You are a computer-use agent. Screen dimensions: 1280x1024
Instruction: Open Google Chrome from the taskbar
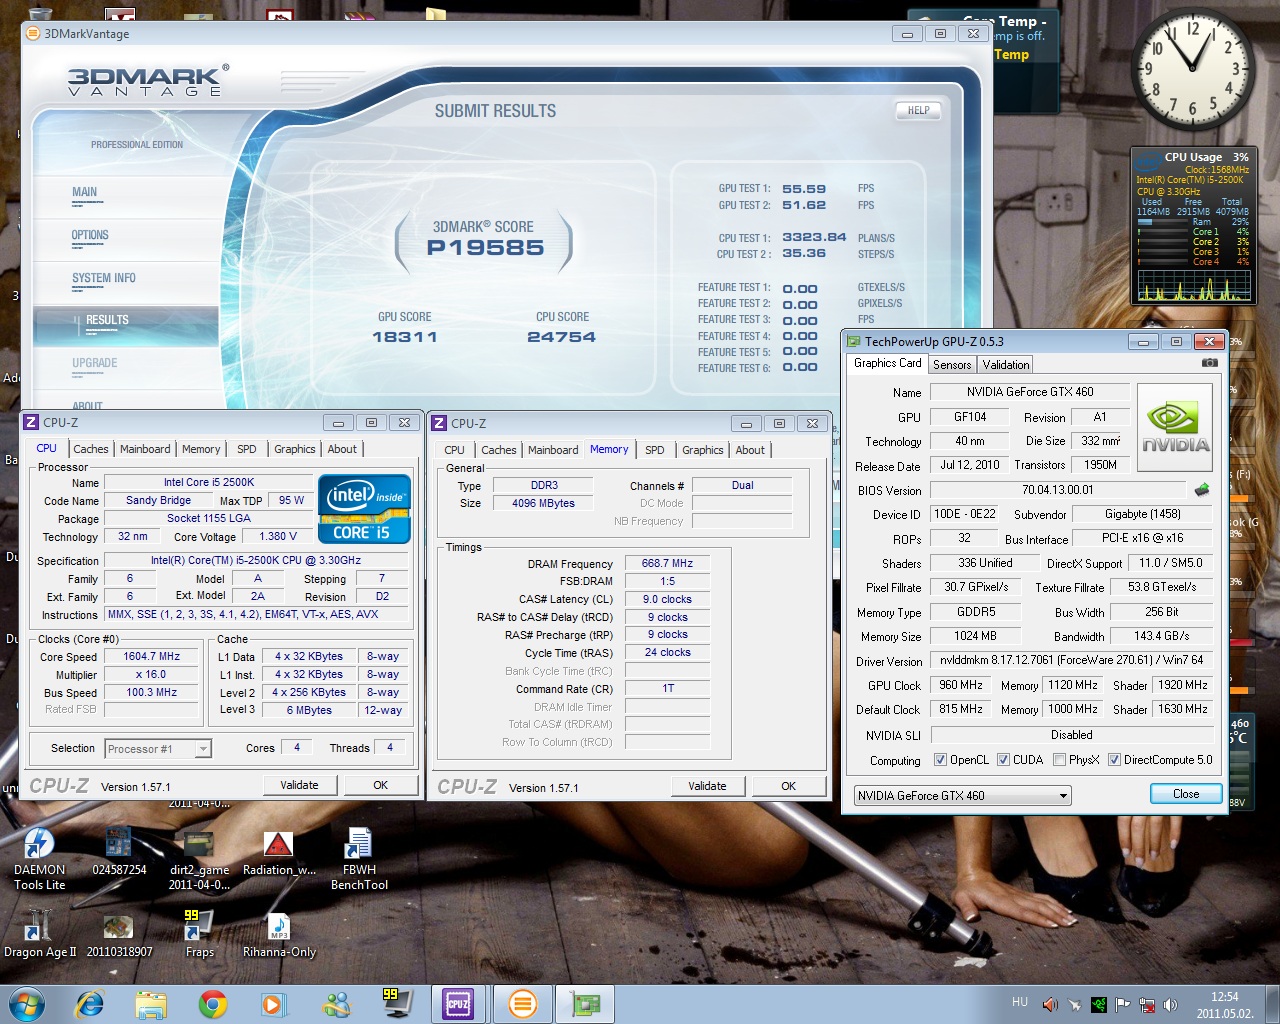tap(212, 1003)
